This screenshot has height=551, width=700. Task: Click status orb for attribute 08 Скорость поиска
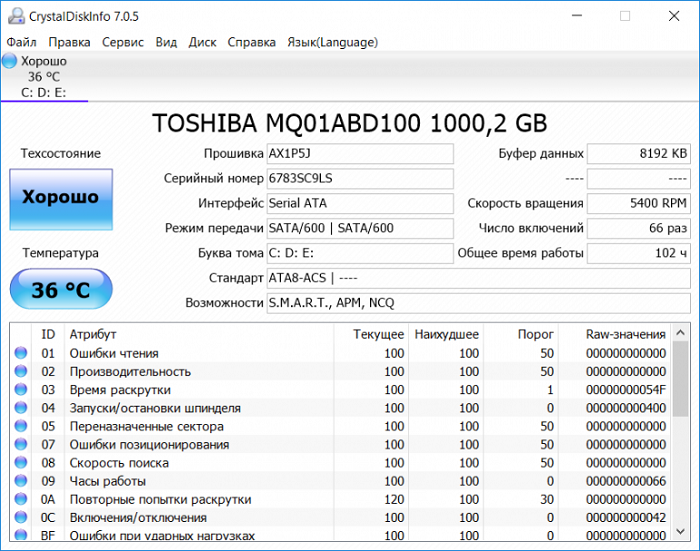[x=21, y=463]
